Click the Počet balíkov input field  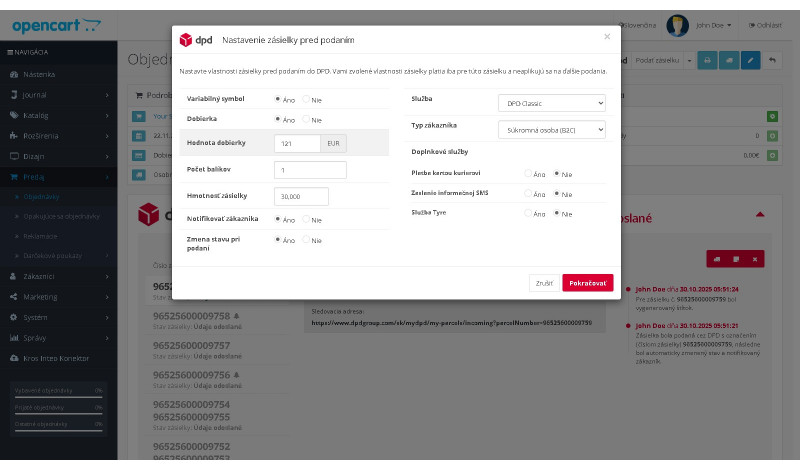(310, 170)
